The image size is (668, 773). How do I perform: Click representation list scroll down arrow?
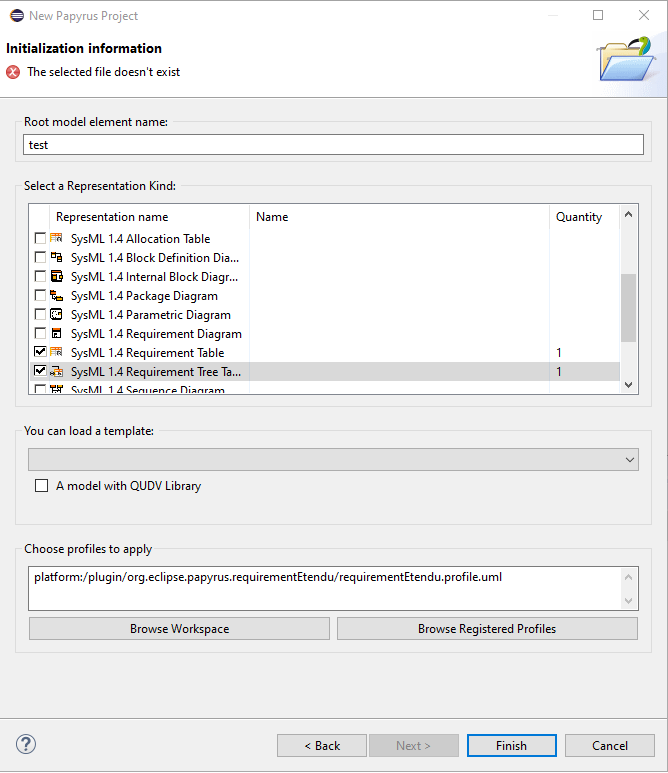(x=629, y=385)
